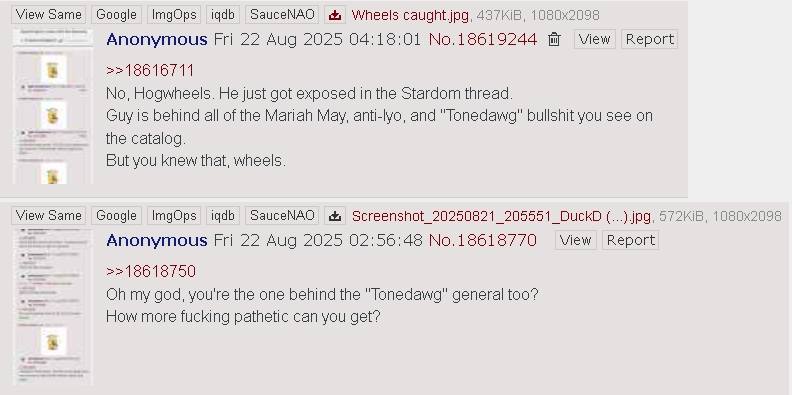Open the Wheels caught.jpg thumbnail
Screen dimensions: 792x395
pyautogui.click(x=53, y=106)
